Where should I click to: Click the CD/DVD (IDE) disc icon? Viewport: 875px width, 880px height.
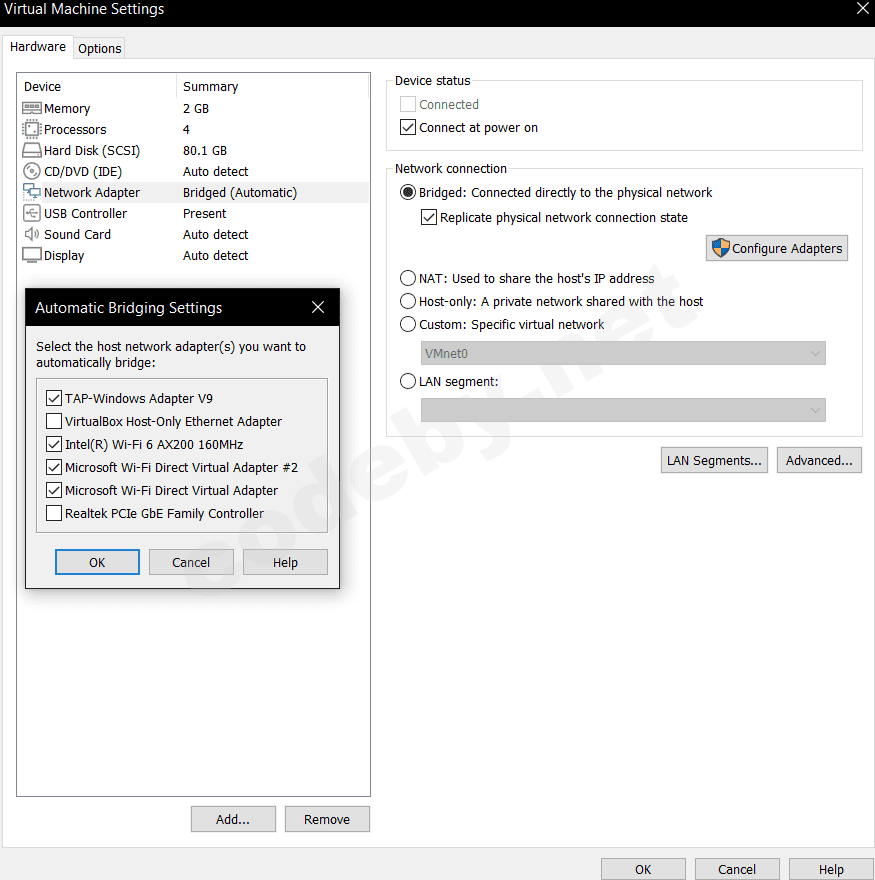(x=31, y=171)
